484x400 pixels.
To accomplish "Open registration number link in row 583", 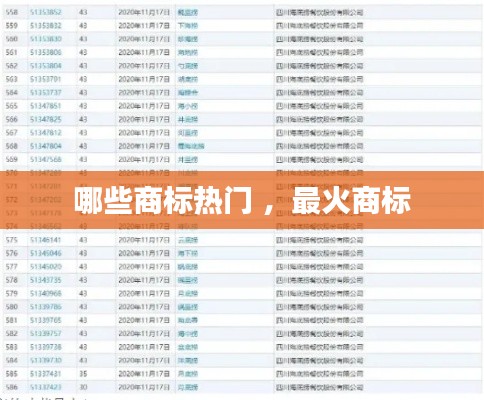I will coord(46,347).
